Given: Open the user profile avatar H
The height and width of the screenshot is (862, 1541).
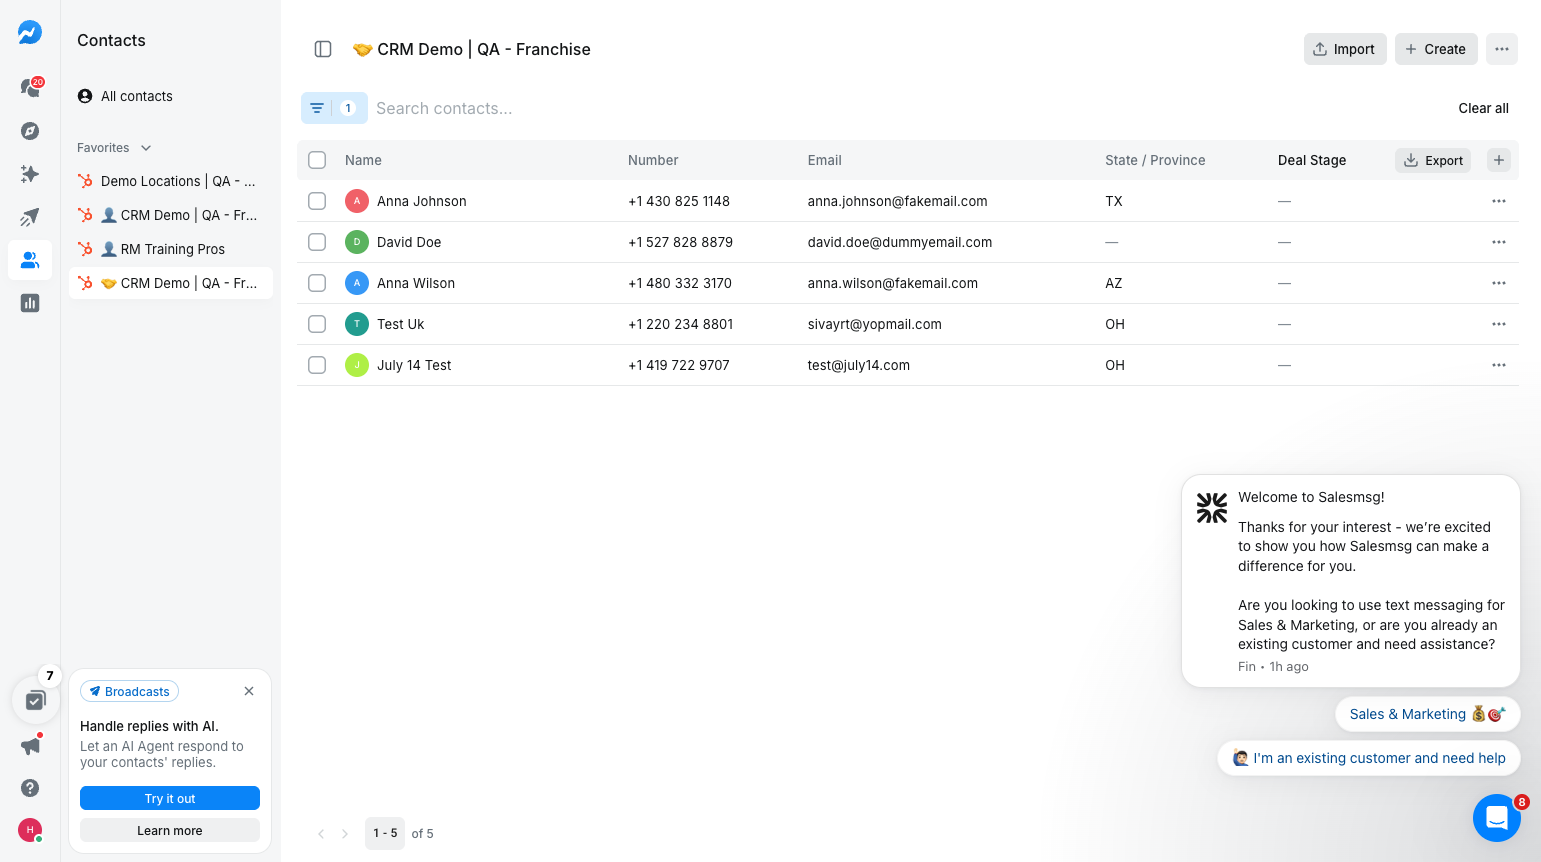Looking at the screenshot, I should pos(30,830).
